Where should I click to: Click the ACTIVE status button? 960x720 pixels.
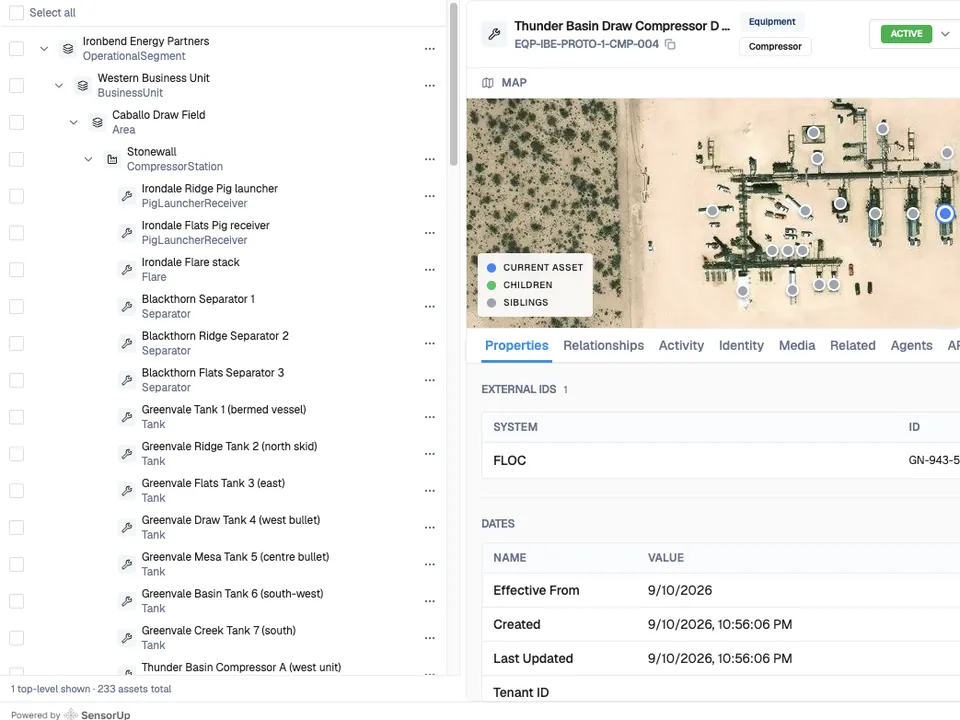coord(906,34)
